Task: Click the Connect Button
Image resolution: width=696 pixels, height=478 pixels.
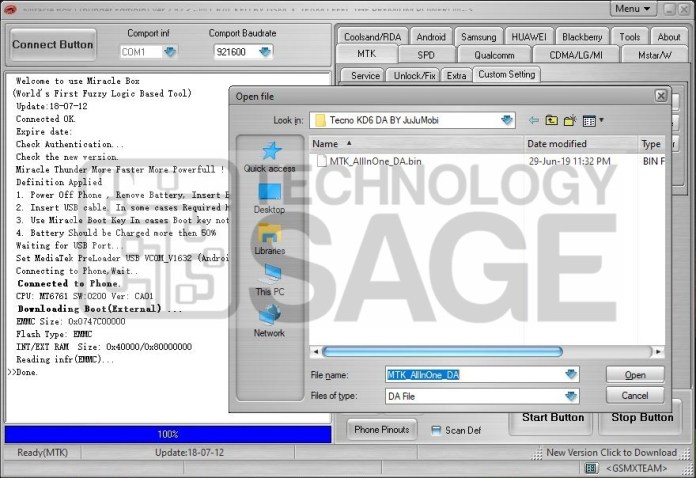Action: click(x=53, y=44)
